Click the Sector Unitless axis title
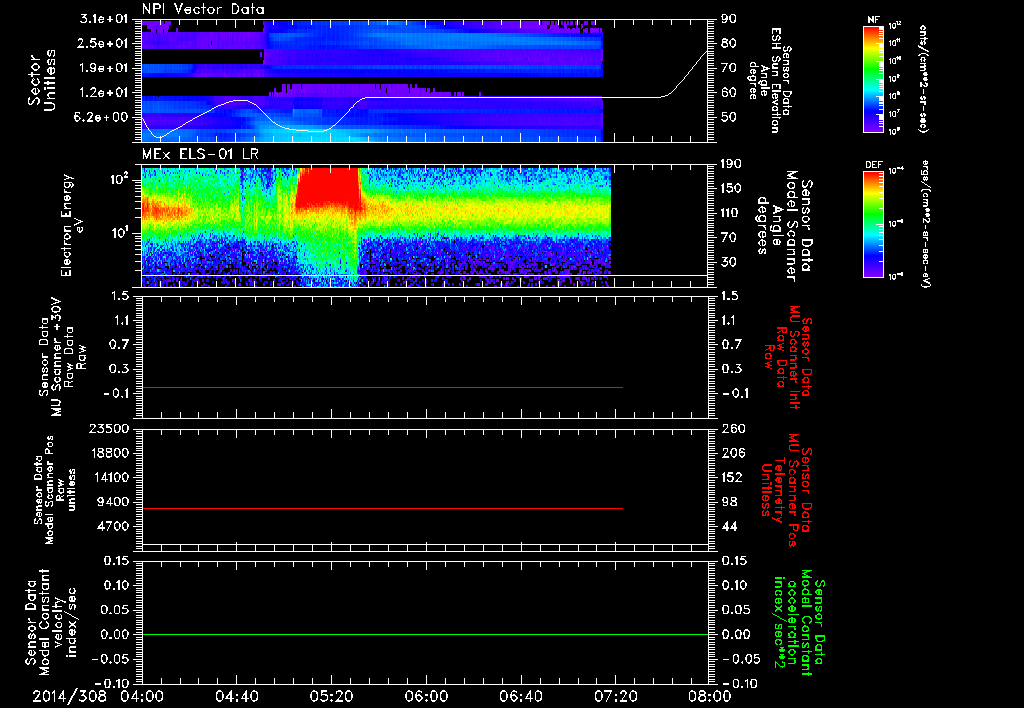1024x708 pixels. click(x=42, y=80)
